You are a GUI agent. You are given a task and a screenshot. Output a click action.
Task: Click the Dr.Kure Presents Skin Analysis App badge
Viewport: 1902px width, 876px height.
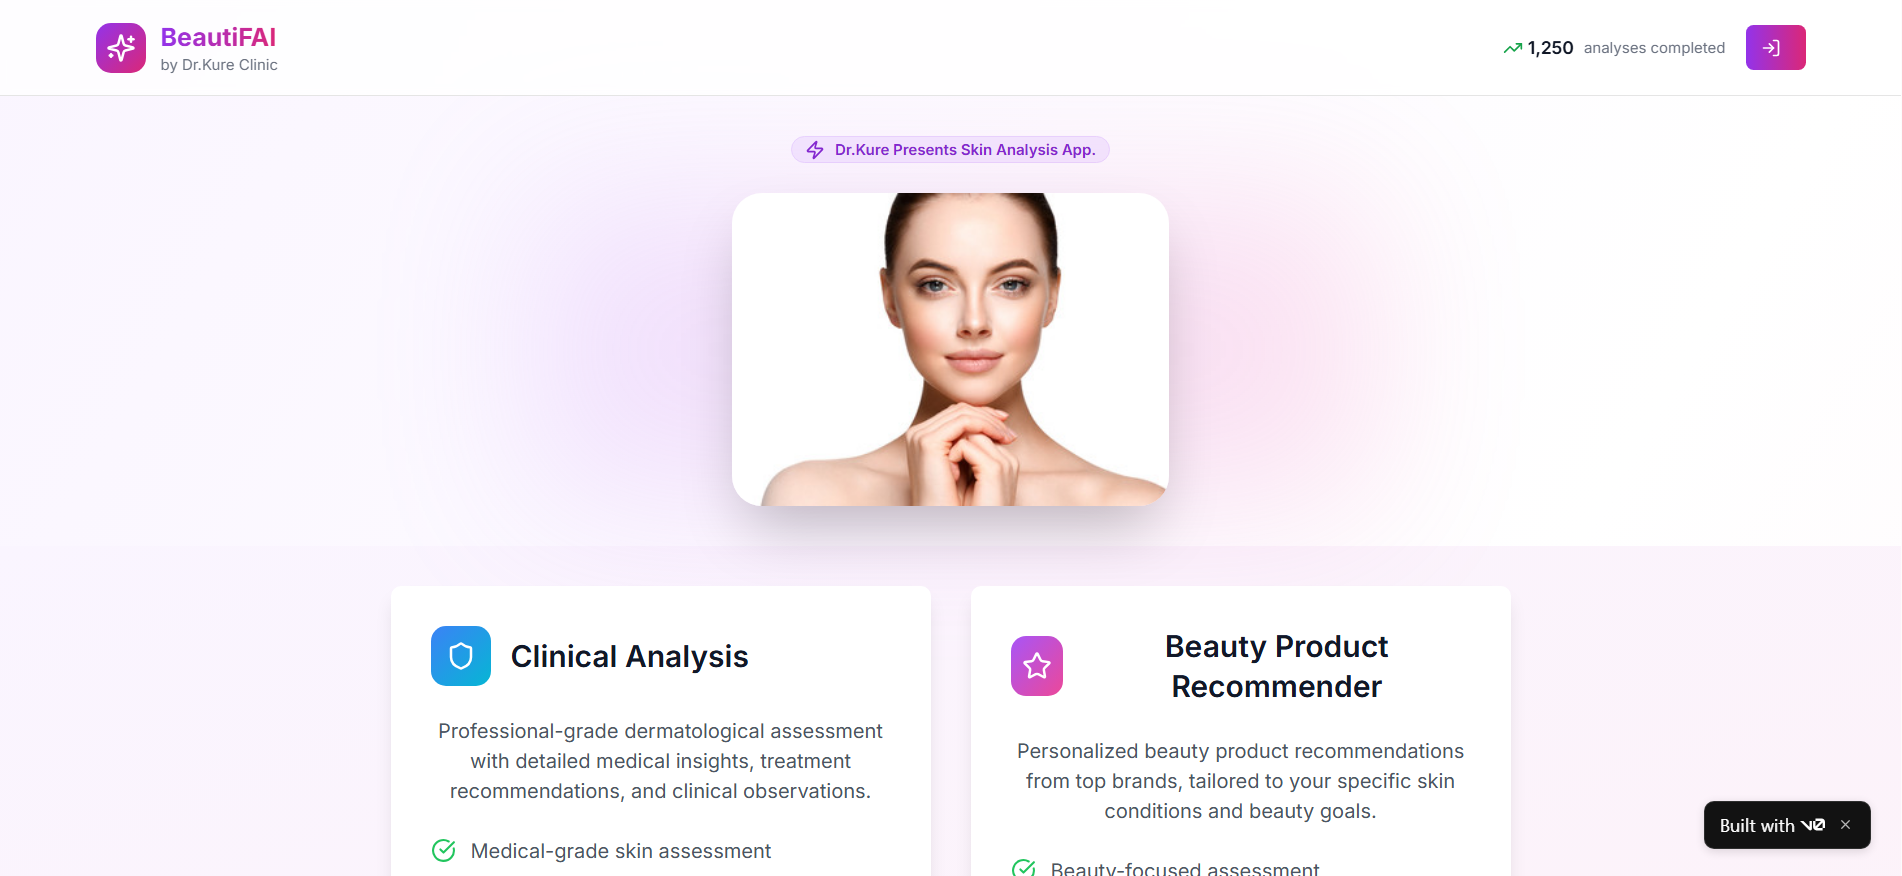click(950, 150)
